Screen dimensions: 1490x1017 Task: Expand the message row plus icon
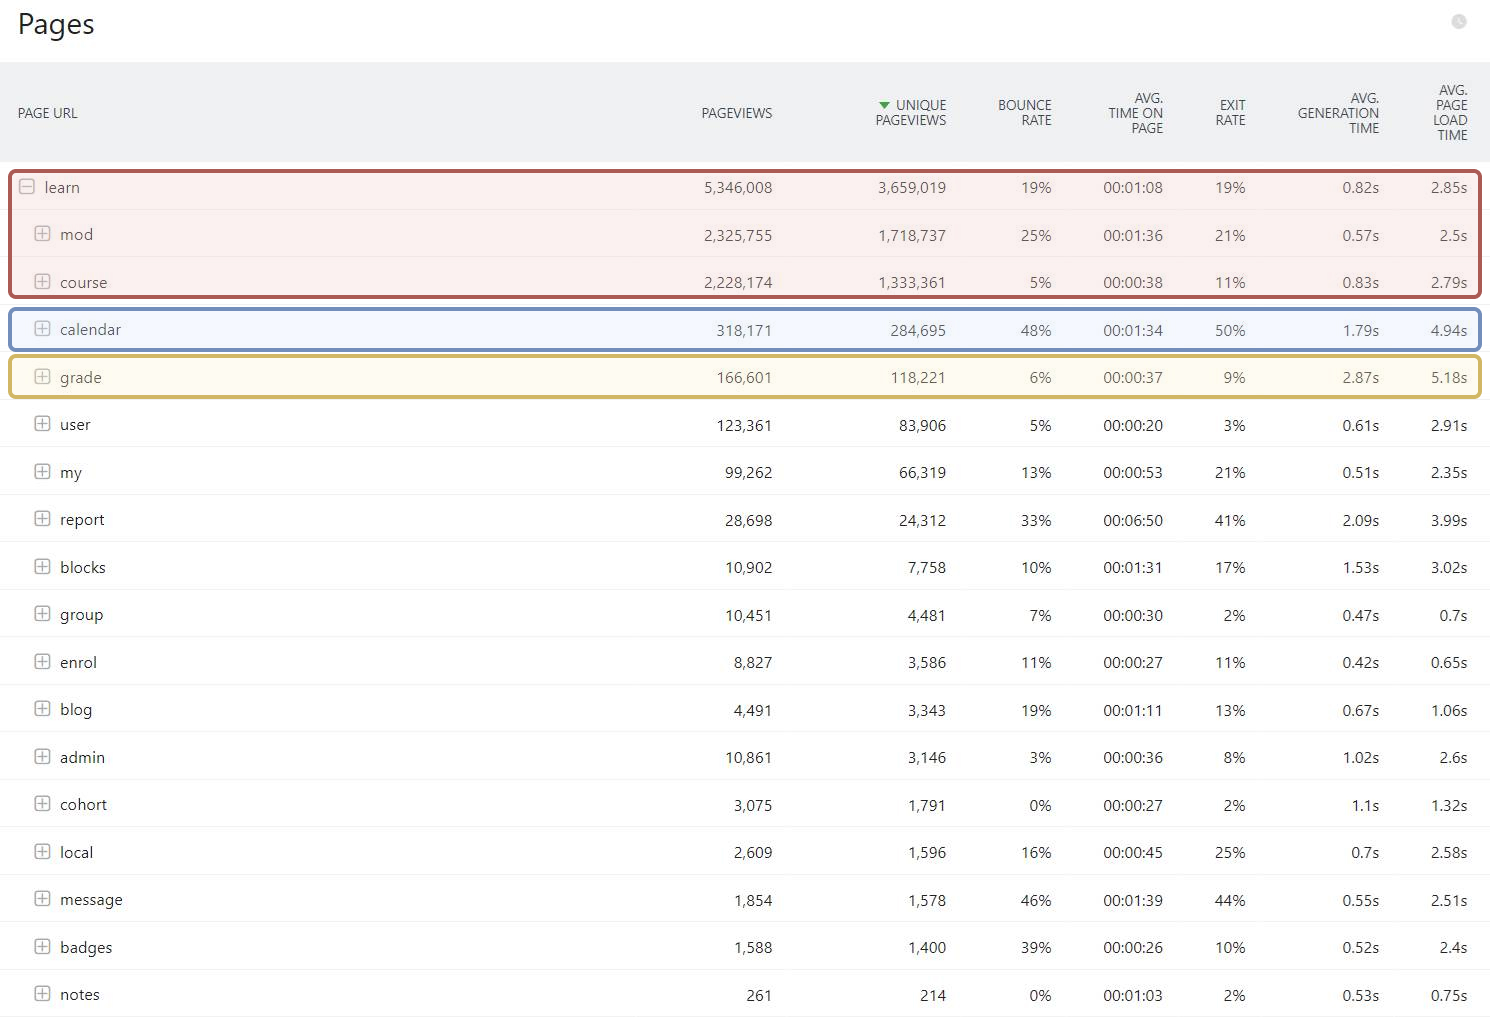point(42,899)
